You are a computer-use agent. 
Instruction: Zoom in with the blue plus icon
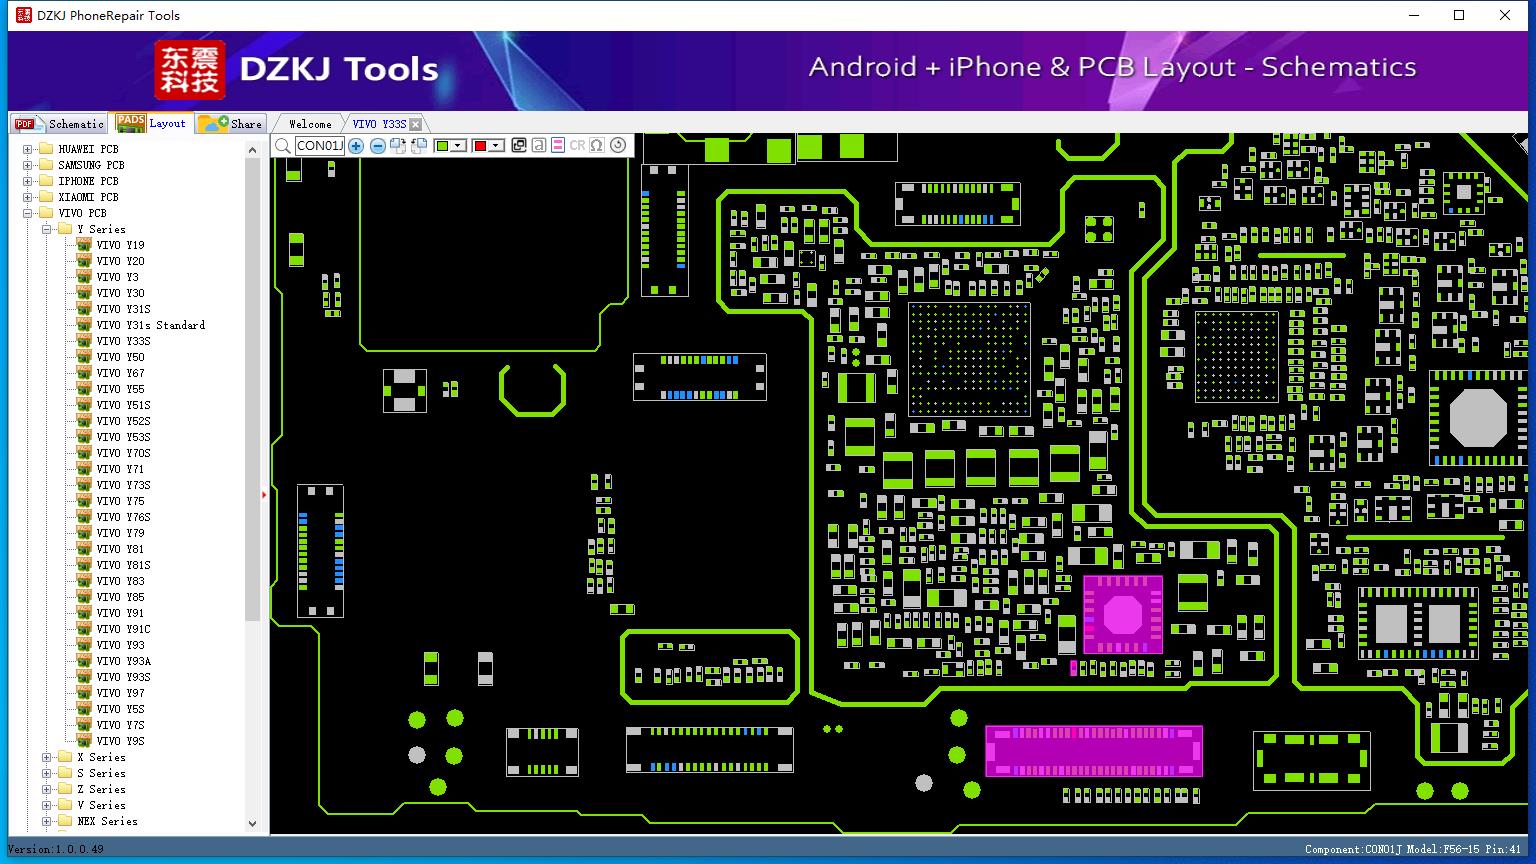pos(356,146)
